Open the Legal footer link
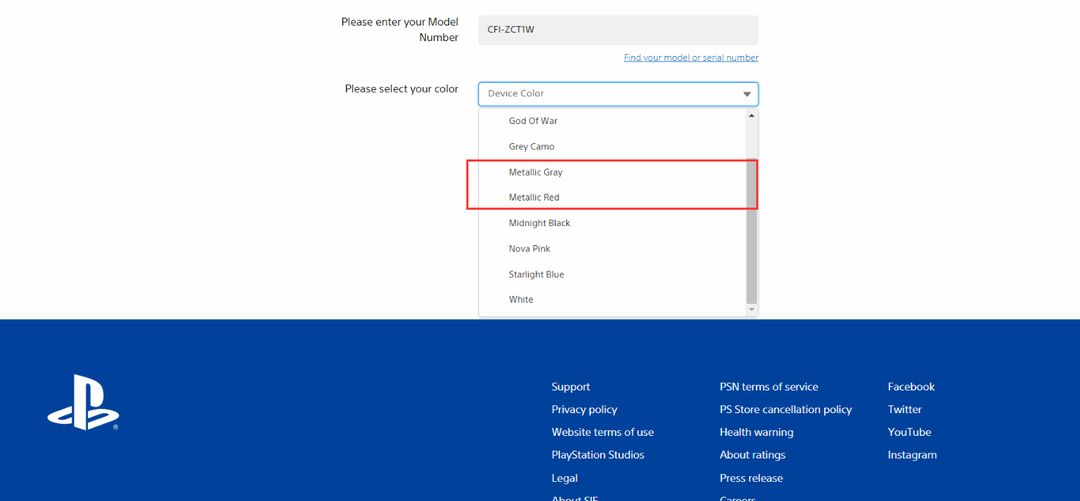The height and width of the screenshot is (501, 1080). coord(564,478)
